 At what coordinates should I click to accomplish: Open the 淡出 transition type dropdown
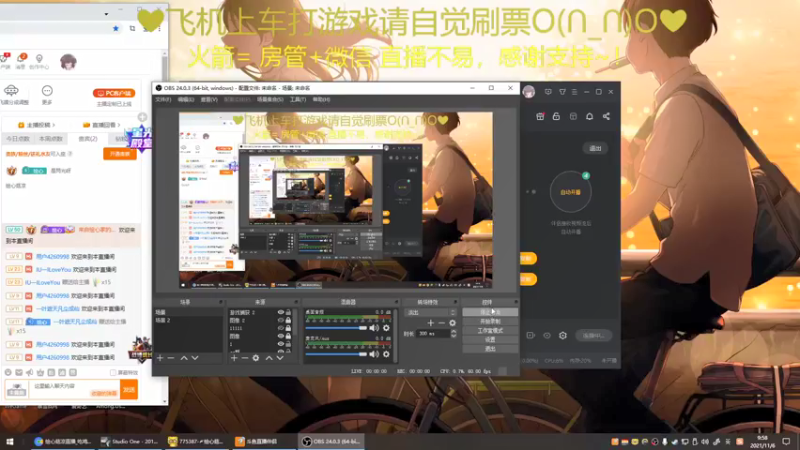[x=430, y=312]
